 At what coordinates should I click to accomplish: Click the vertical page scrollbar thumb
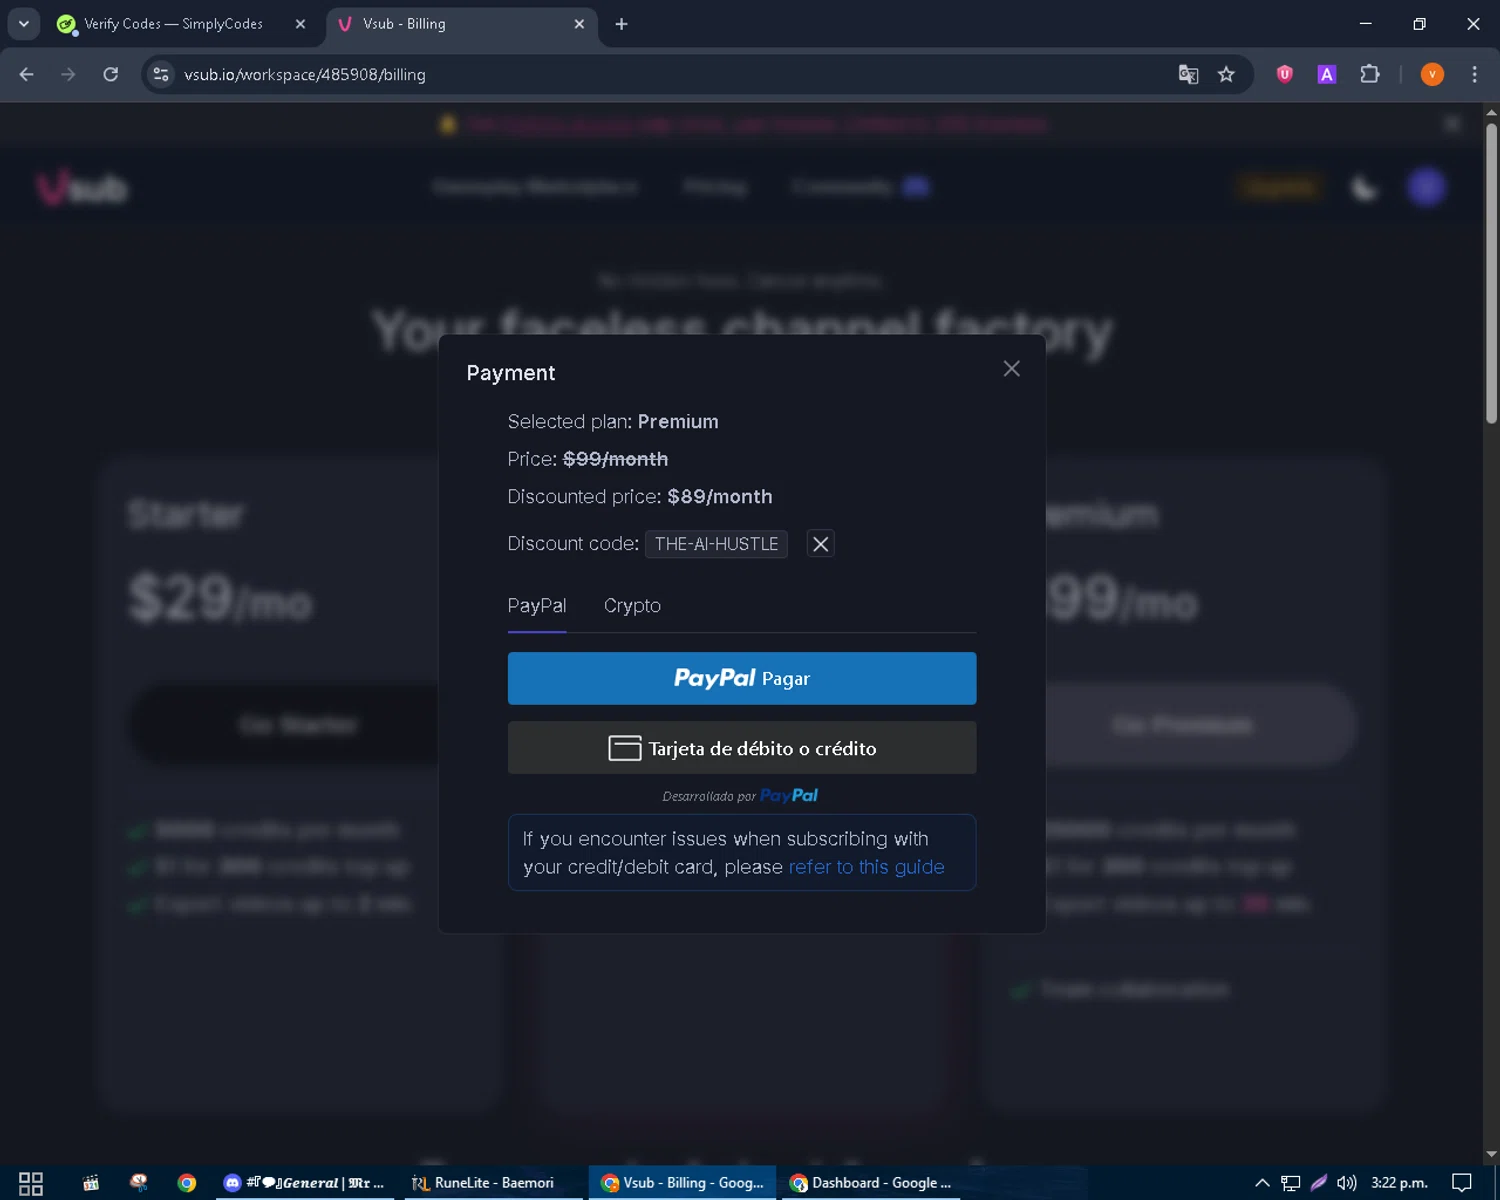click(1491, 272)
